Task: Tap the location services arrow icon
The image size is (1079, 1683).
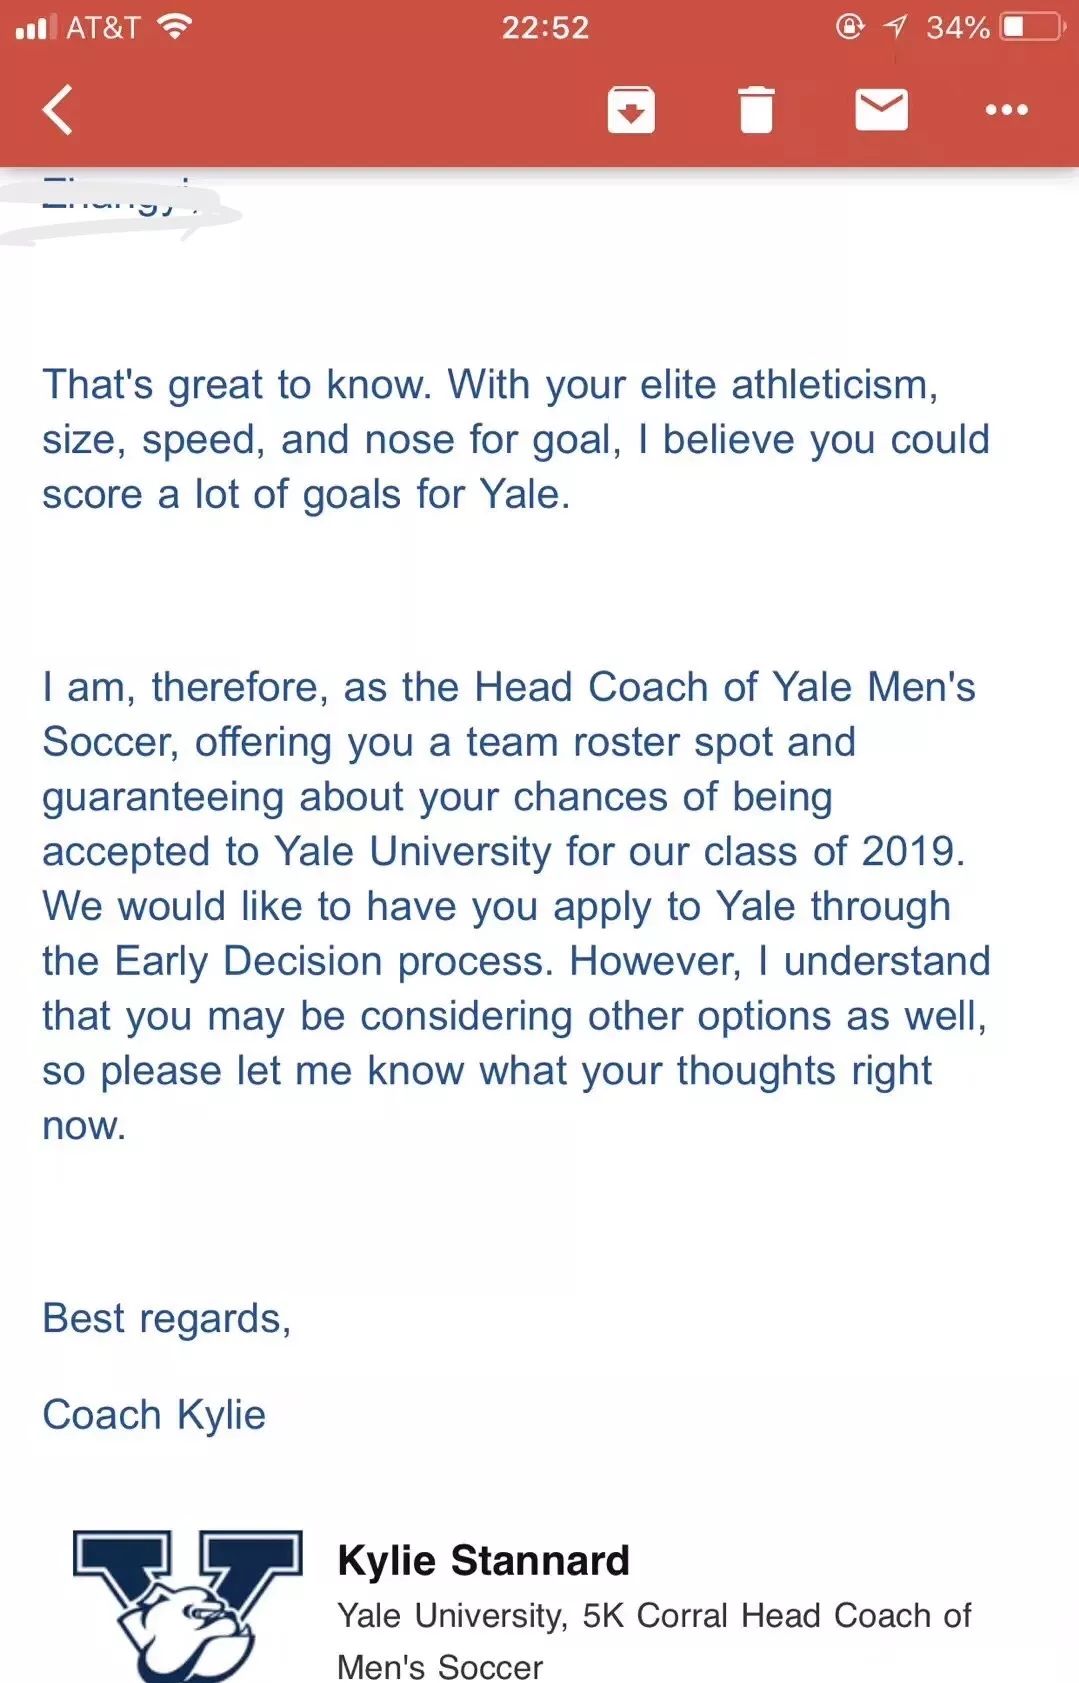Action: tap(895, 27)
